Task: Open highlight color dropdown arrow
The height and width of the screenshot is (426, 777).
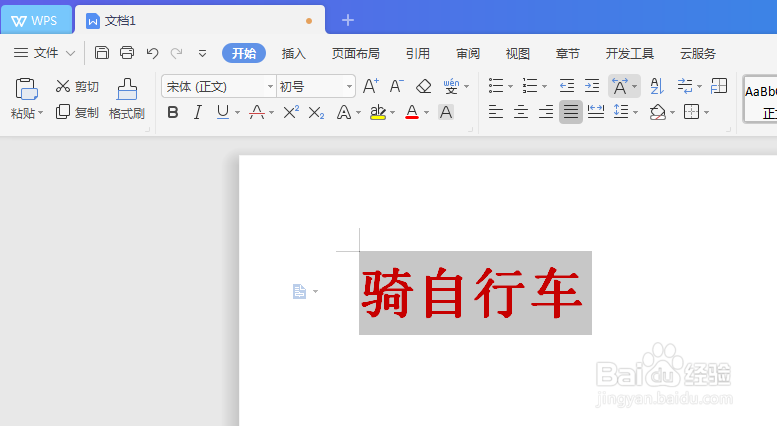Action: (x=392, y=113)
